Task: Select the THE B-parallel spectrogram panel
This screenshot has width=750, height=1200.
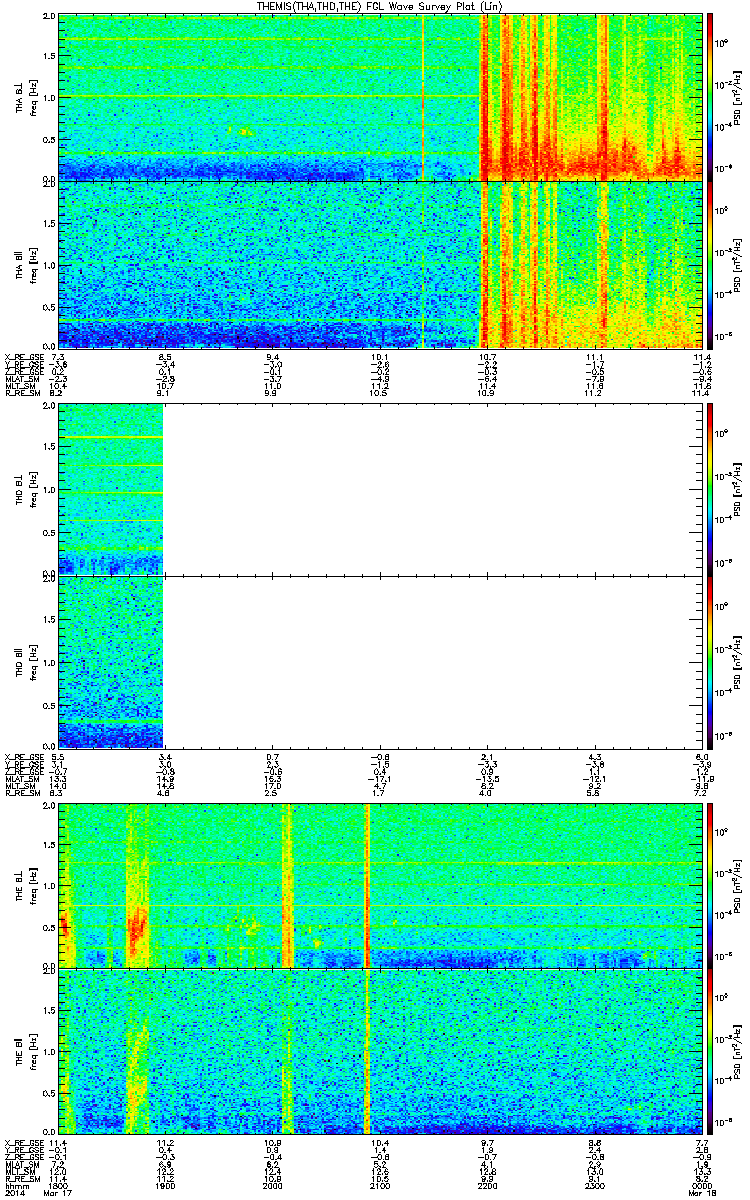Action: (x=380, y=1051)
